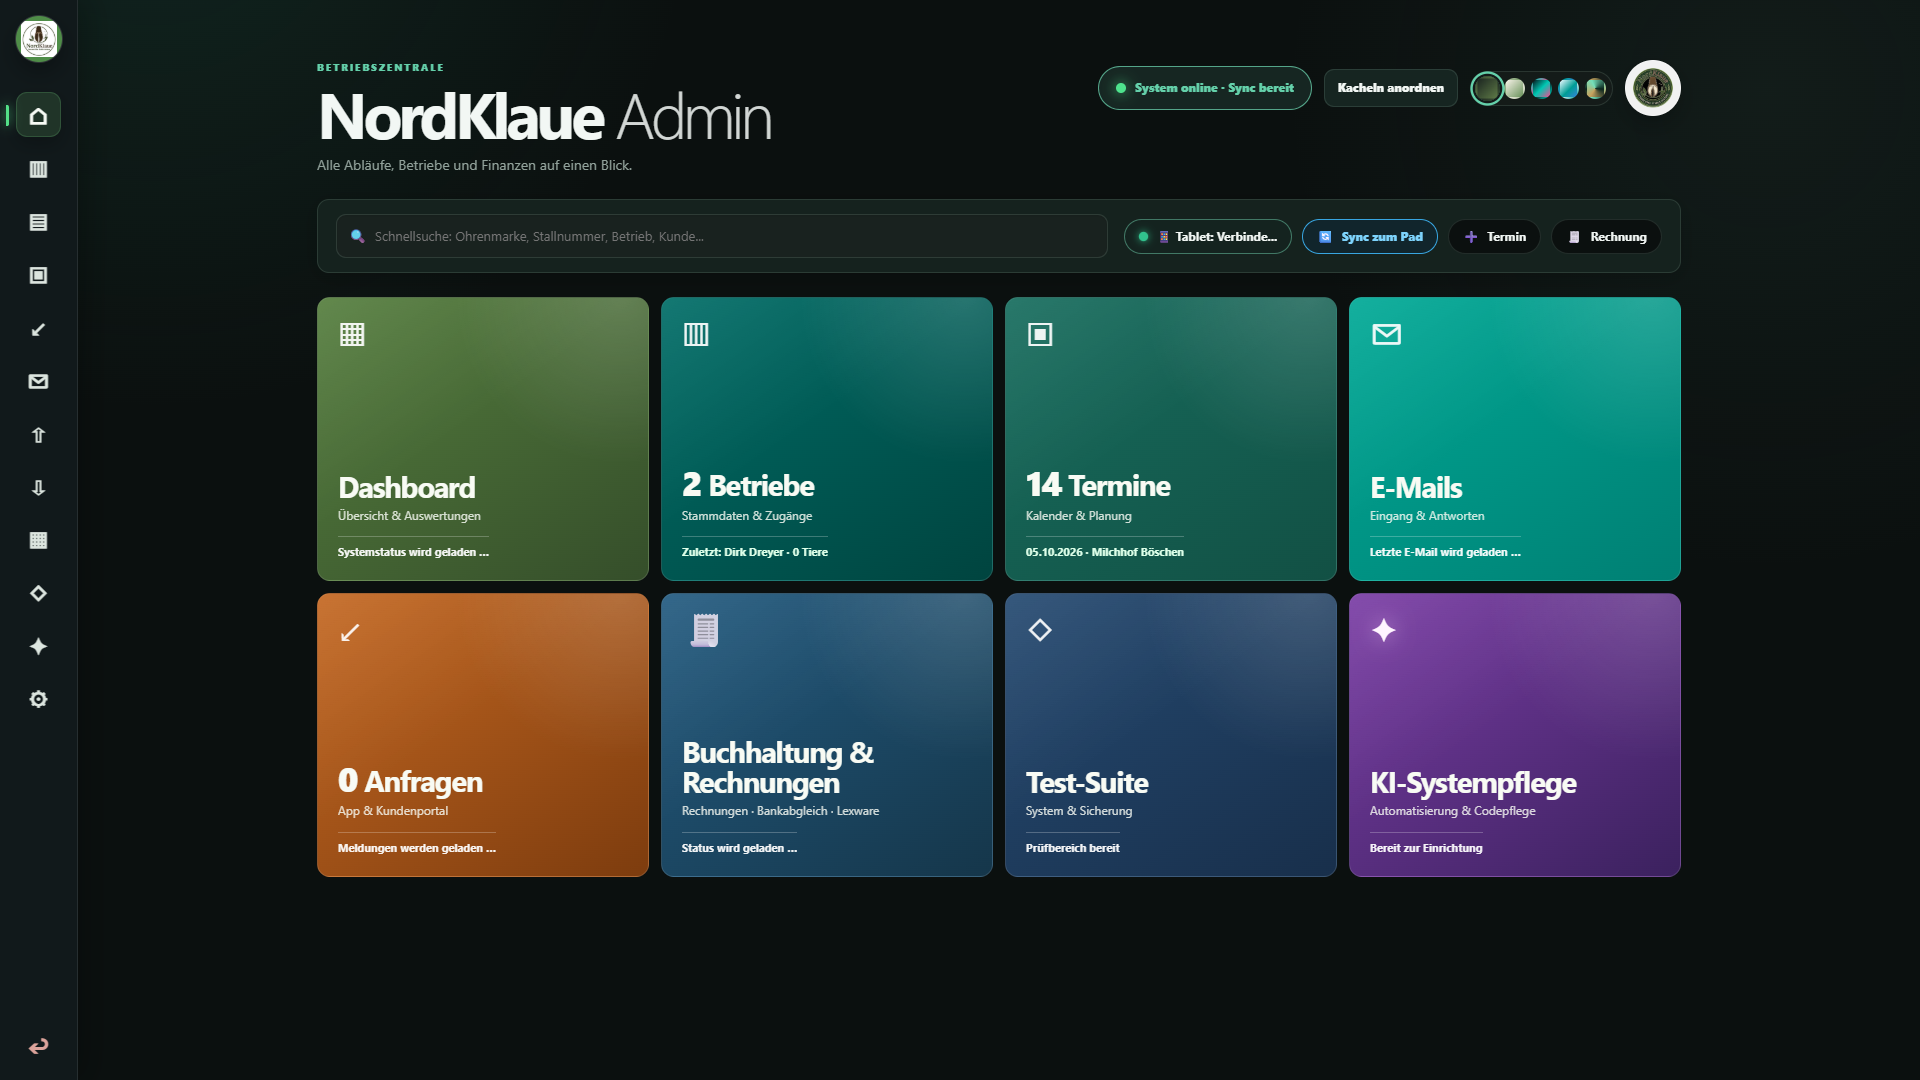The image size is (1920, 1080).
Task: Open the sparkle KI icon in sidebar
Action: coord(38,646)
